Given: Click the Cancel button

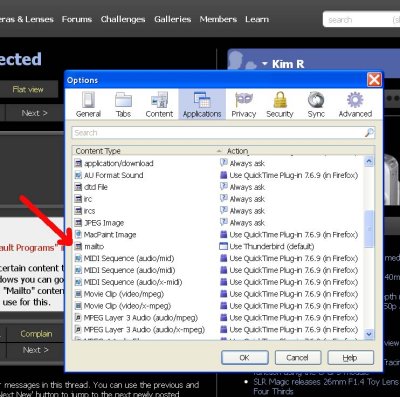Looking at the screenshot, I should coord(298,358).
